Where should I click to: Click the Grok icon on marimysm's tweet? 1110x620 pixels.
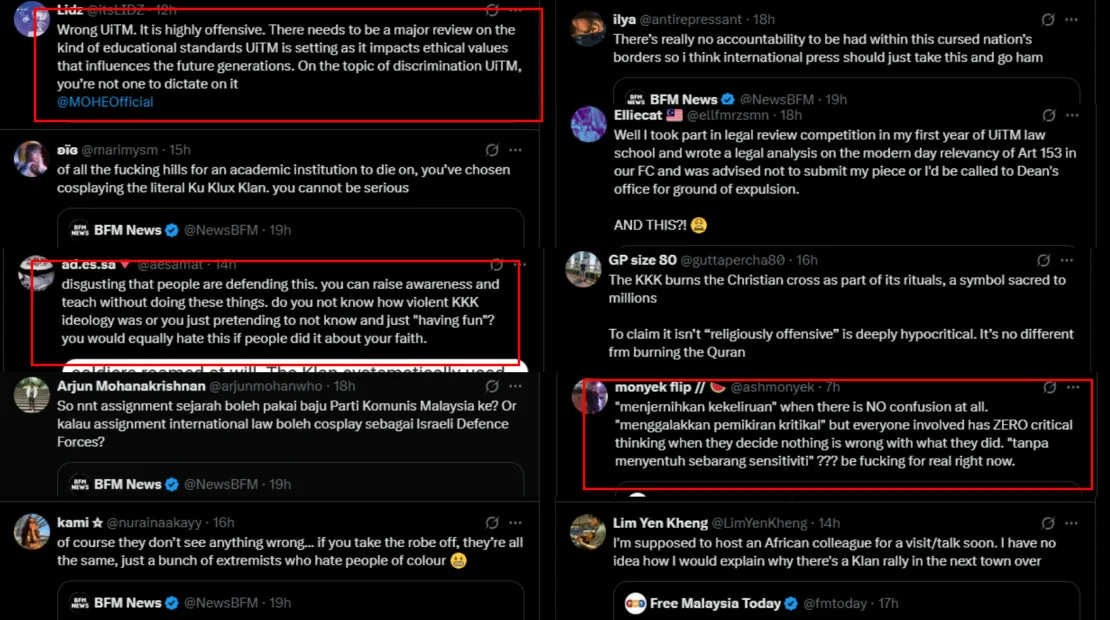(x=492, y=150)
